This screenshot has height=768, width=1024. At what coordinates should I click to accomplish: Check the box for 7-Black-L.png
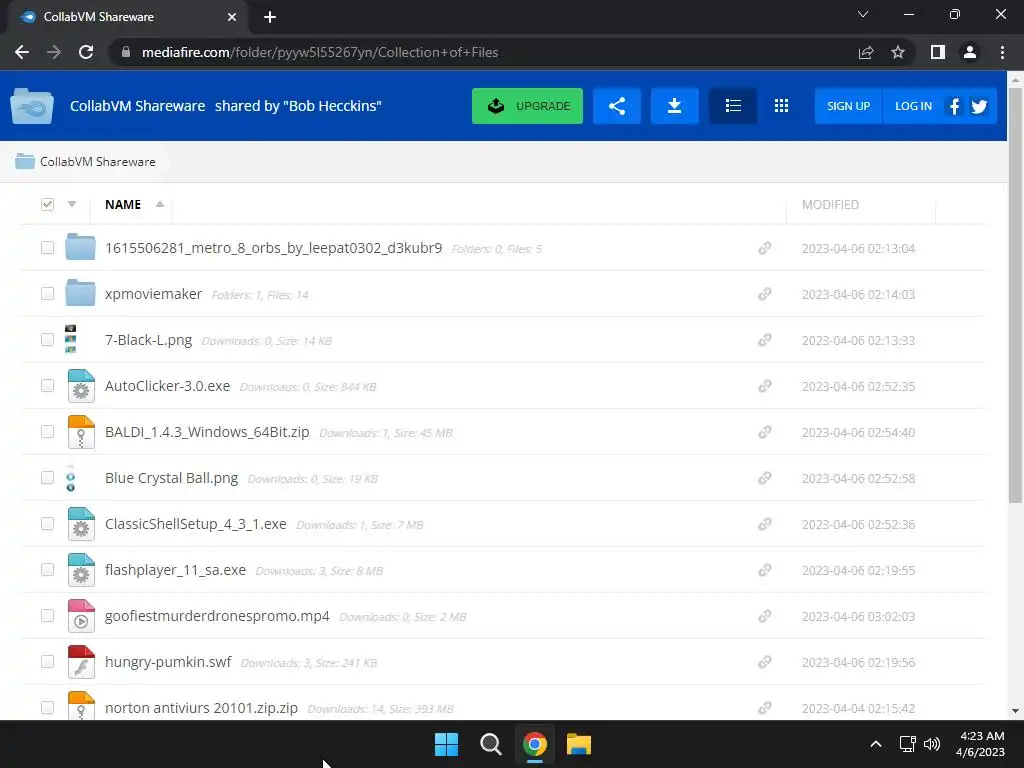[47, 340]
